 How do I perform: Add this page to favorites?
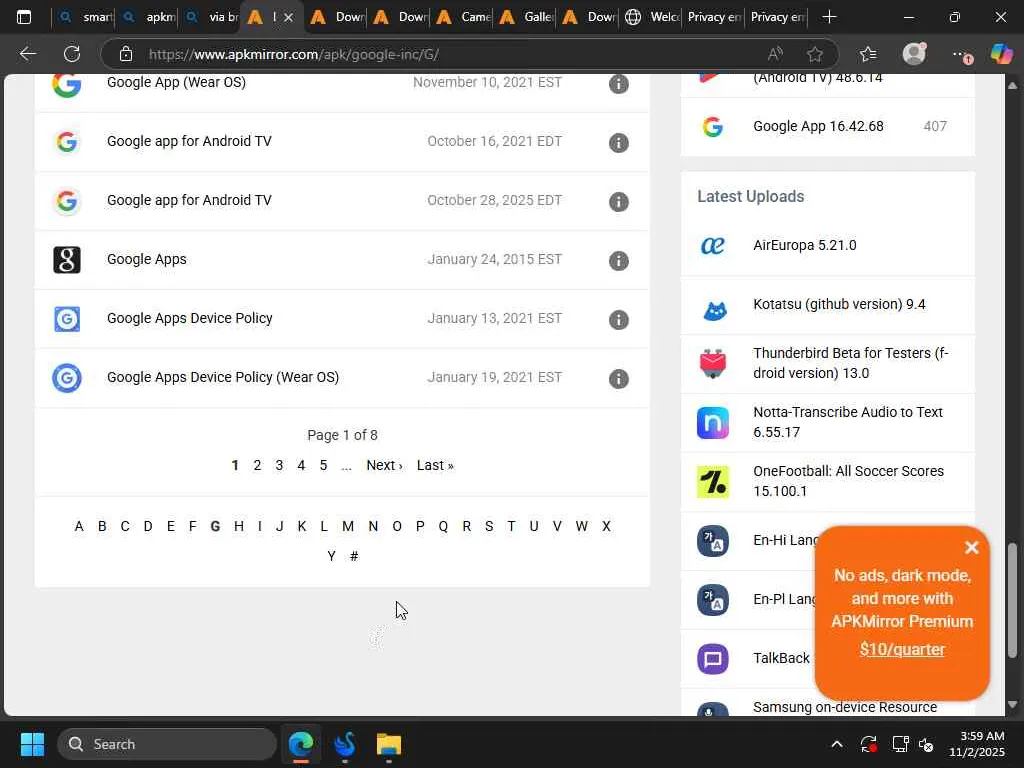814,54
